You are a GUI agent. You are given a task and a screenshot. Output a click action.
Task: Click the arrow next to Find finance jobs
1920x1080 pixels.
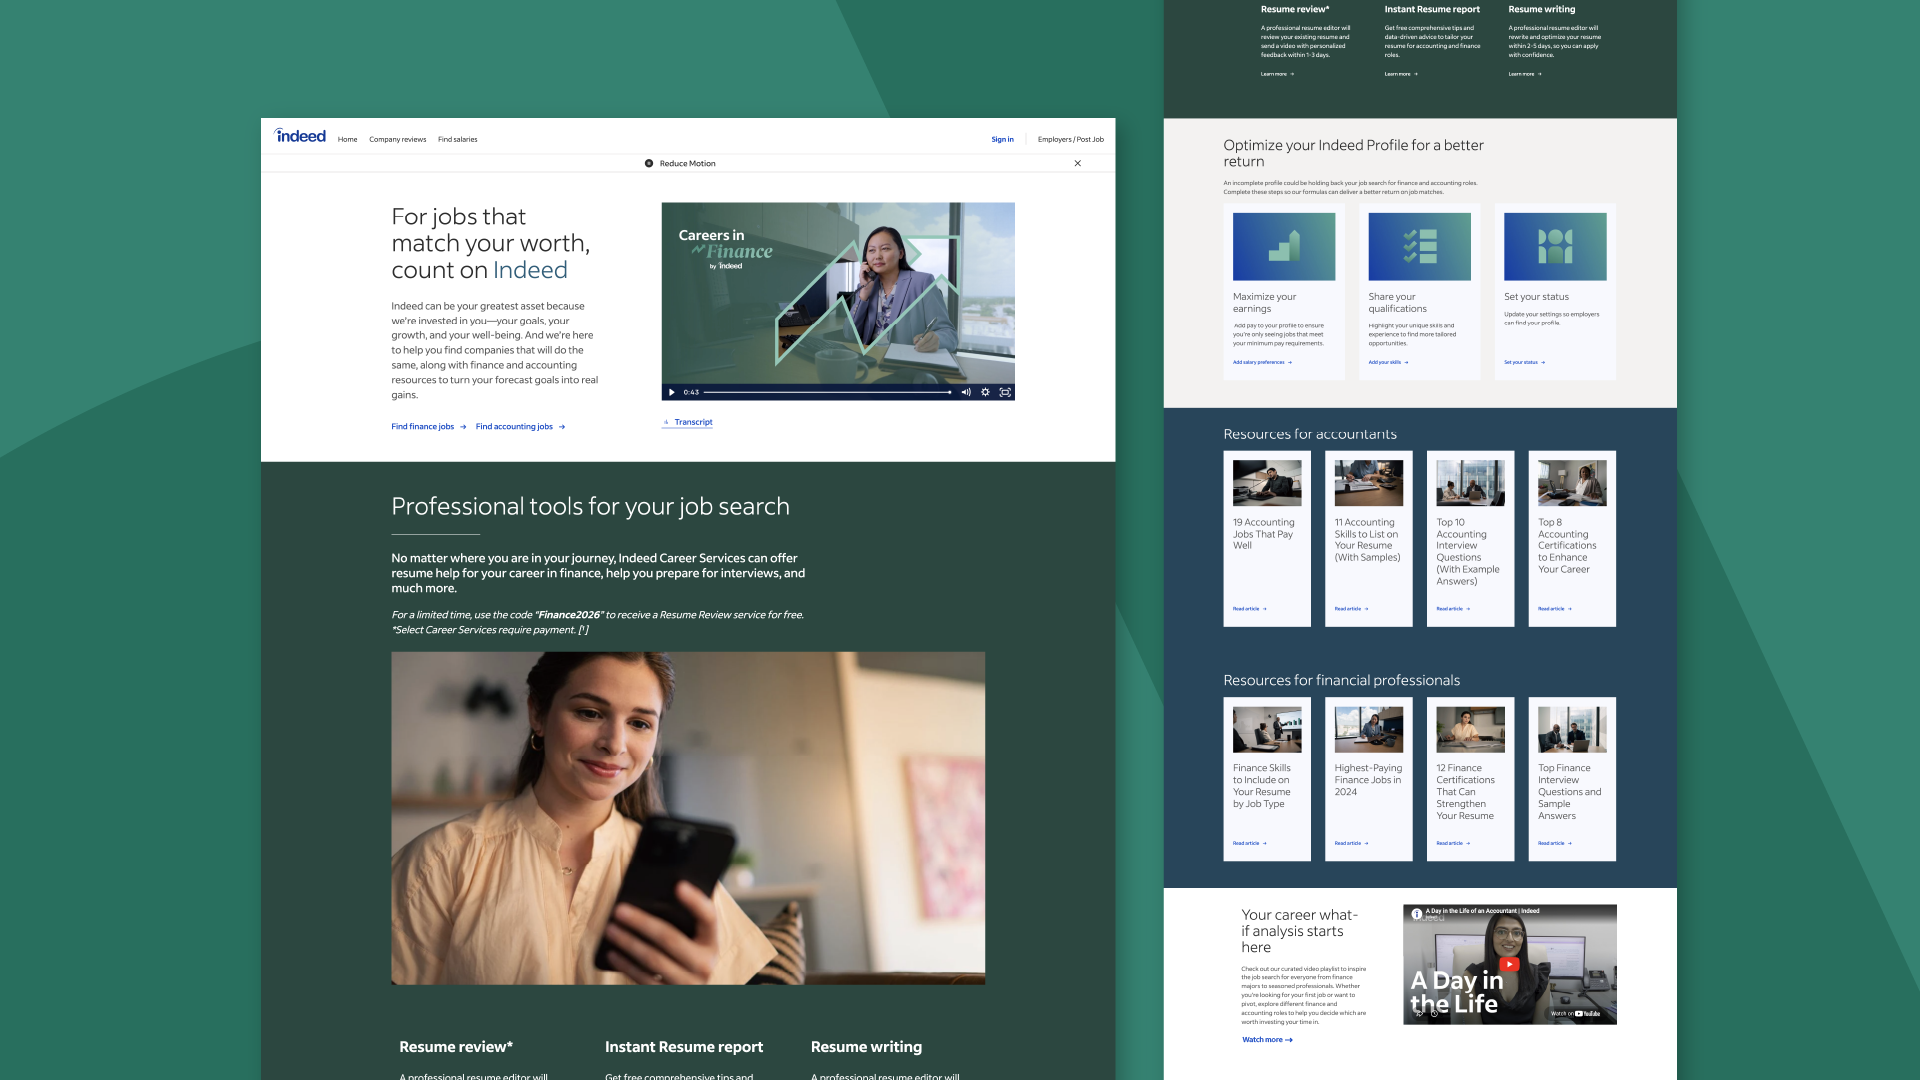click(463, 427)
